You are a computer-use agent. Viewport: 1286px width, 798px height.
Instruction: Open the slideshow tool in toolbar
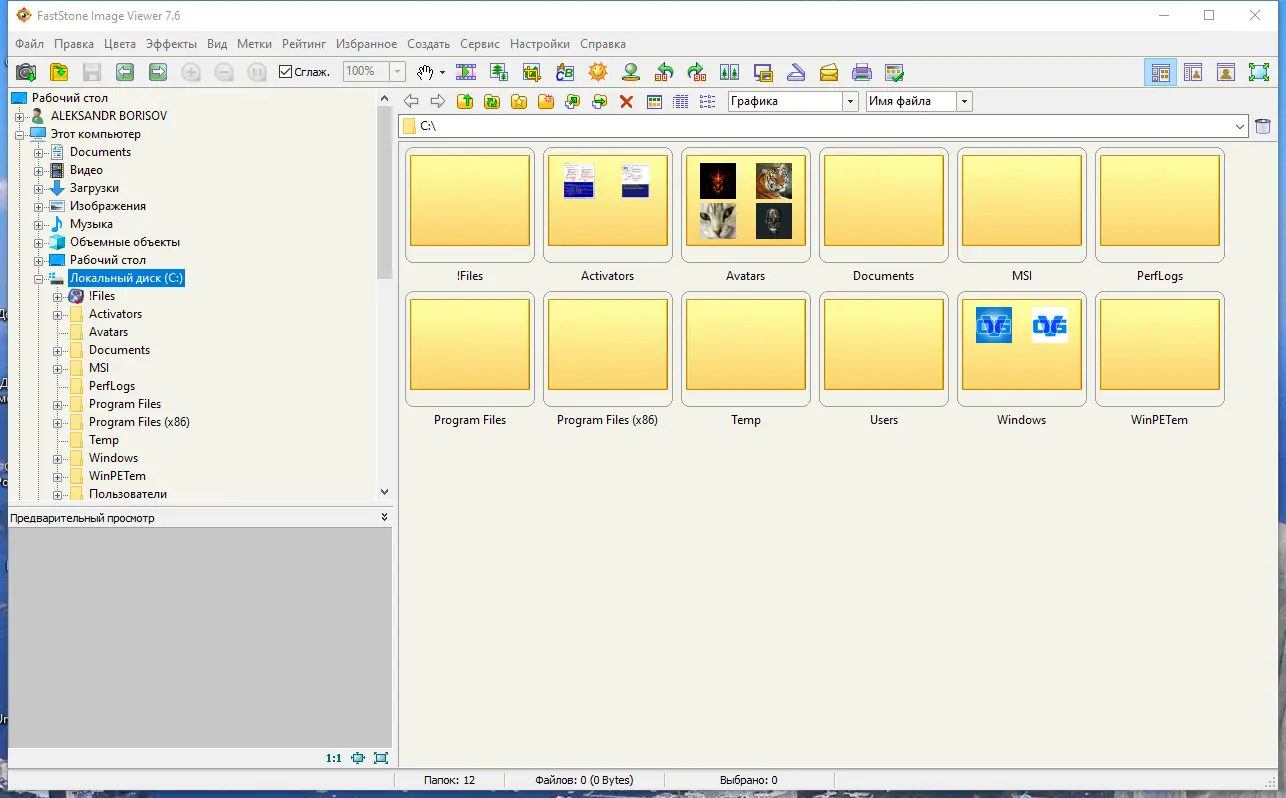tap(466, 72)
